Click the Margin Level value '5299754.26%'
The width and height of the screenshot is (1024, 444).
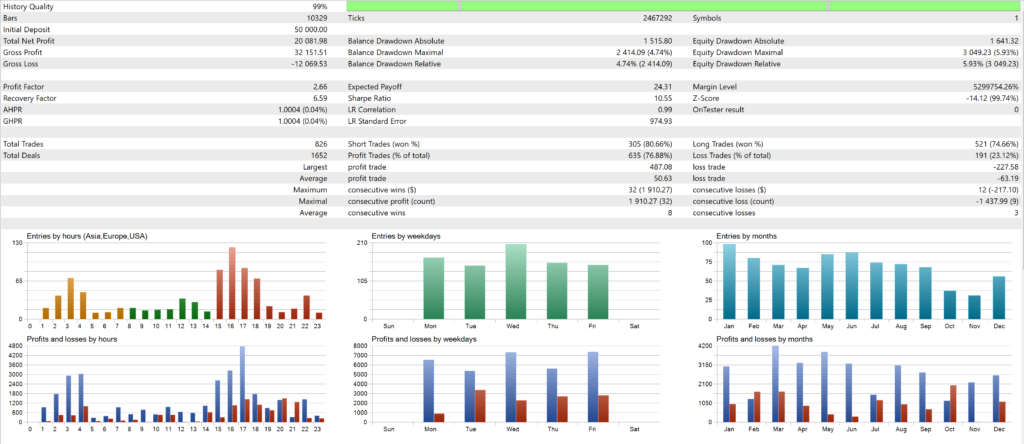996,87
